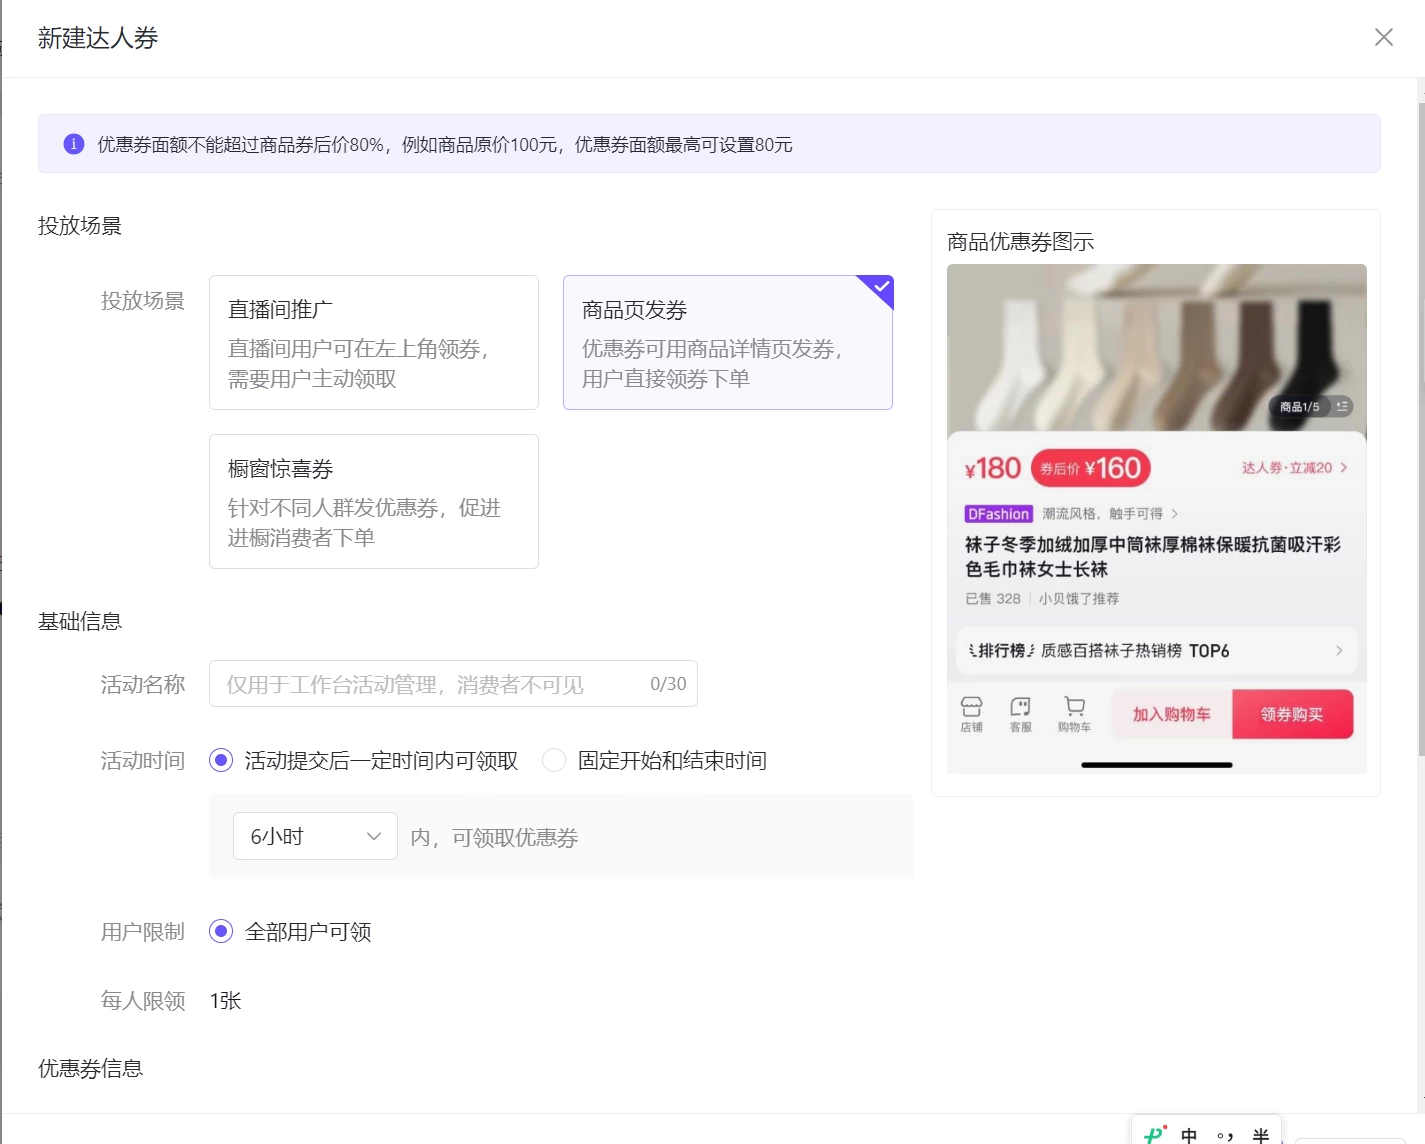The height and width of the screenshot is (1144, 1425).
Task: Click the info icon in the notice banner
Action: 72,144
